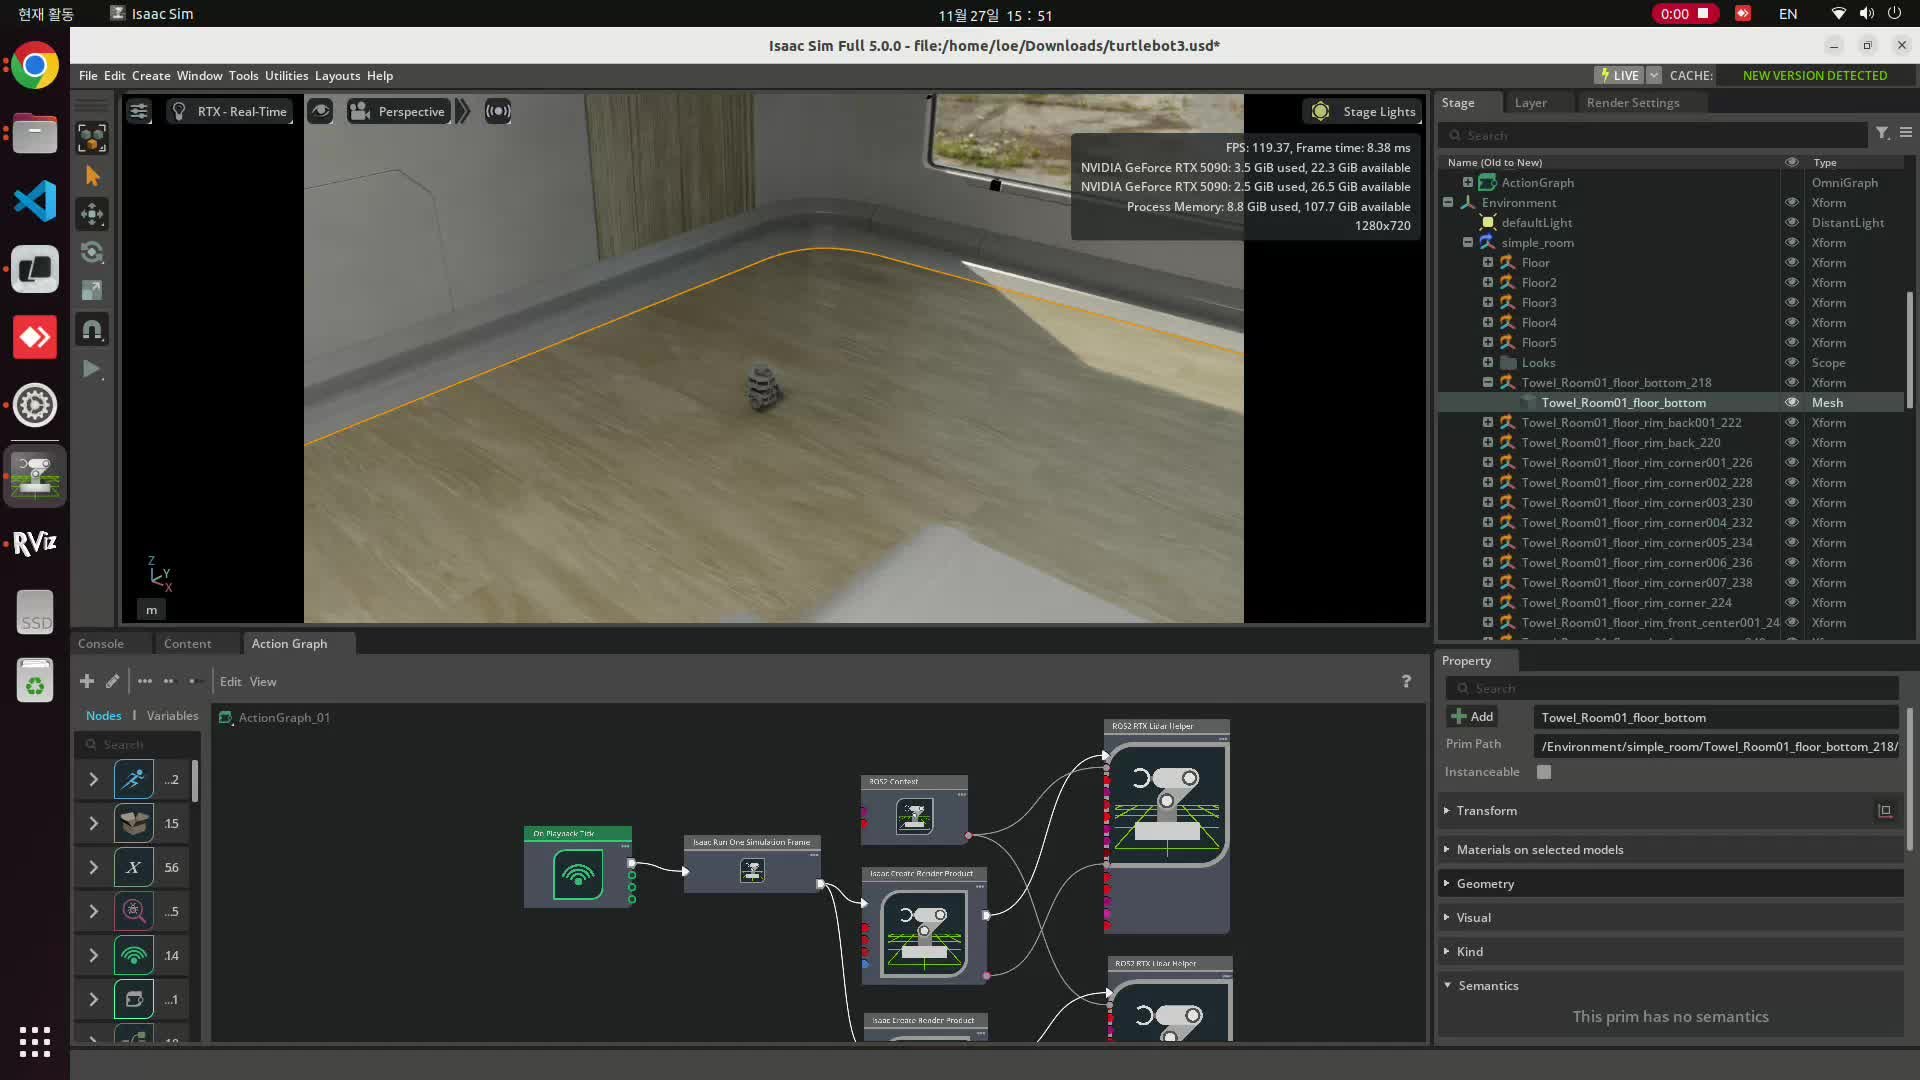Switch to the Render Settings tab
The image size is (1920, 1080).
(x=1633, y=103)
